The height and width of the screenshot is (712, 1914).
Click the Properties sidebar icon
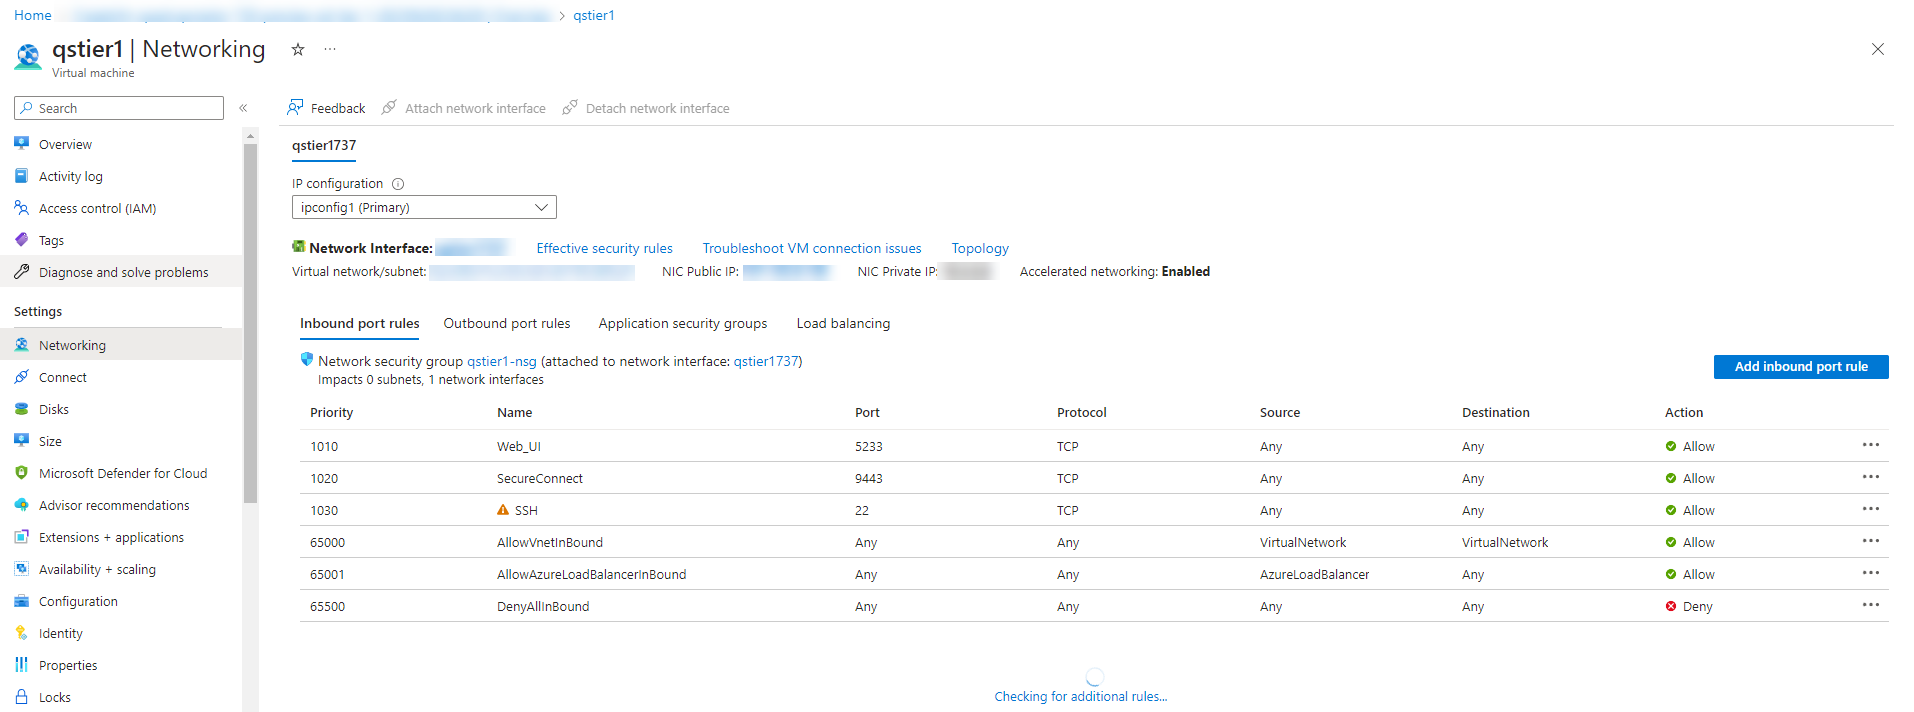coord(21,665)
